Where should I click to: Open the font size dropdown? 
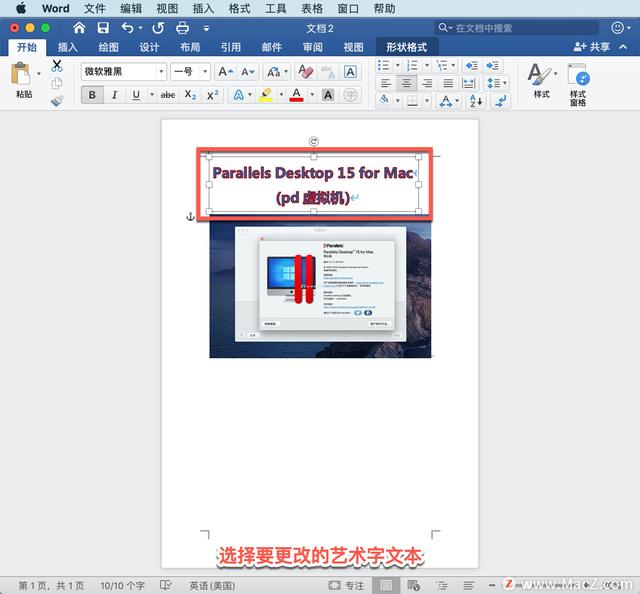pos(205,72)
